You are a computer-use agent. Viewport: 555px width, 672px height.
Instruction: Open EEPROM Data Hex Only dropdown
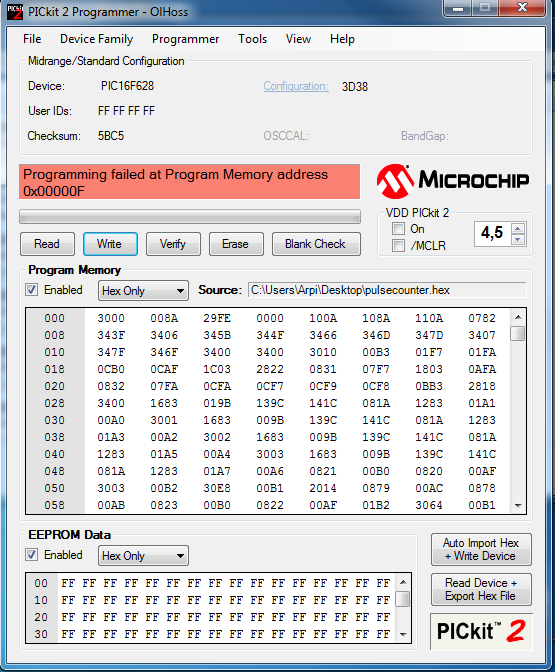pyautogui.click(x=143, y=555)
